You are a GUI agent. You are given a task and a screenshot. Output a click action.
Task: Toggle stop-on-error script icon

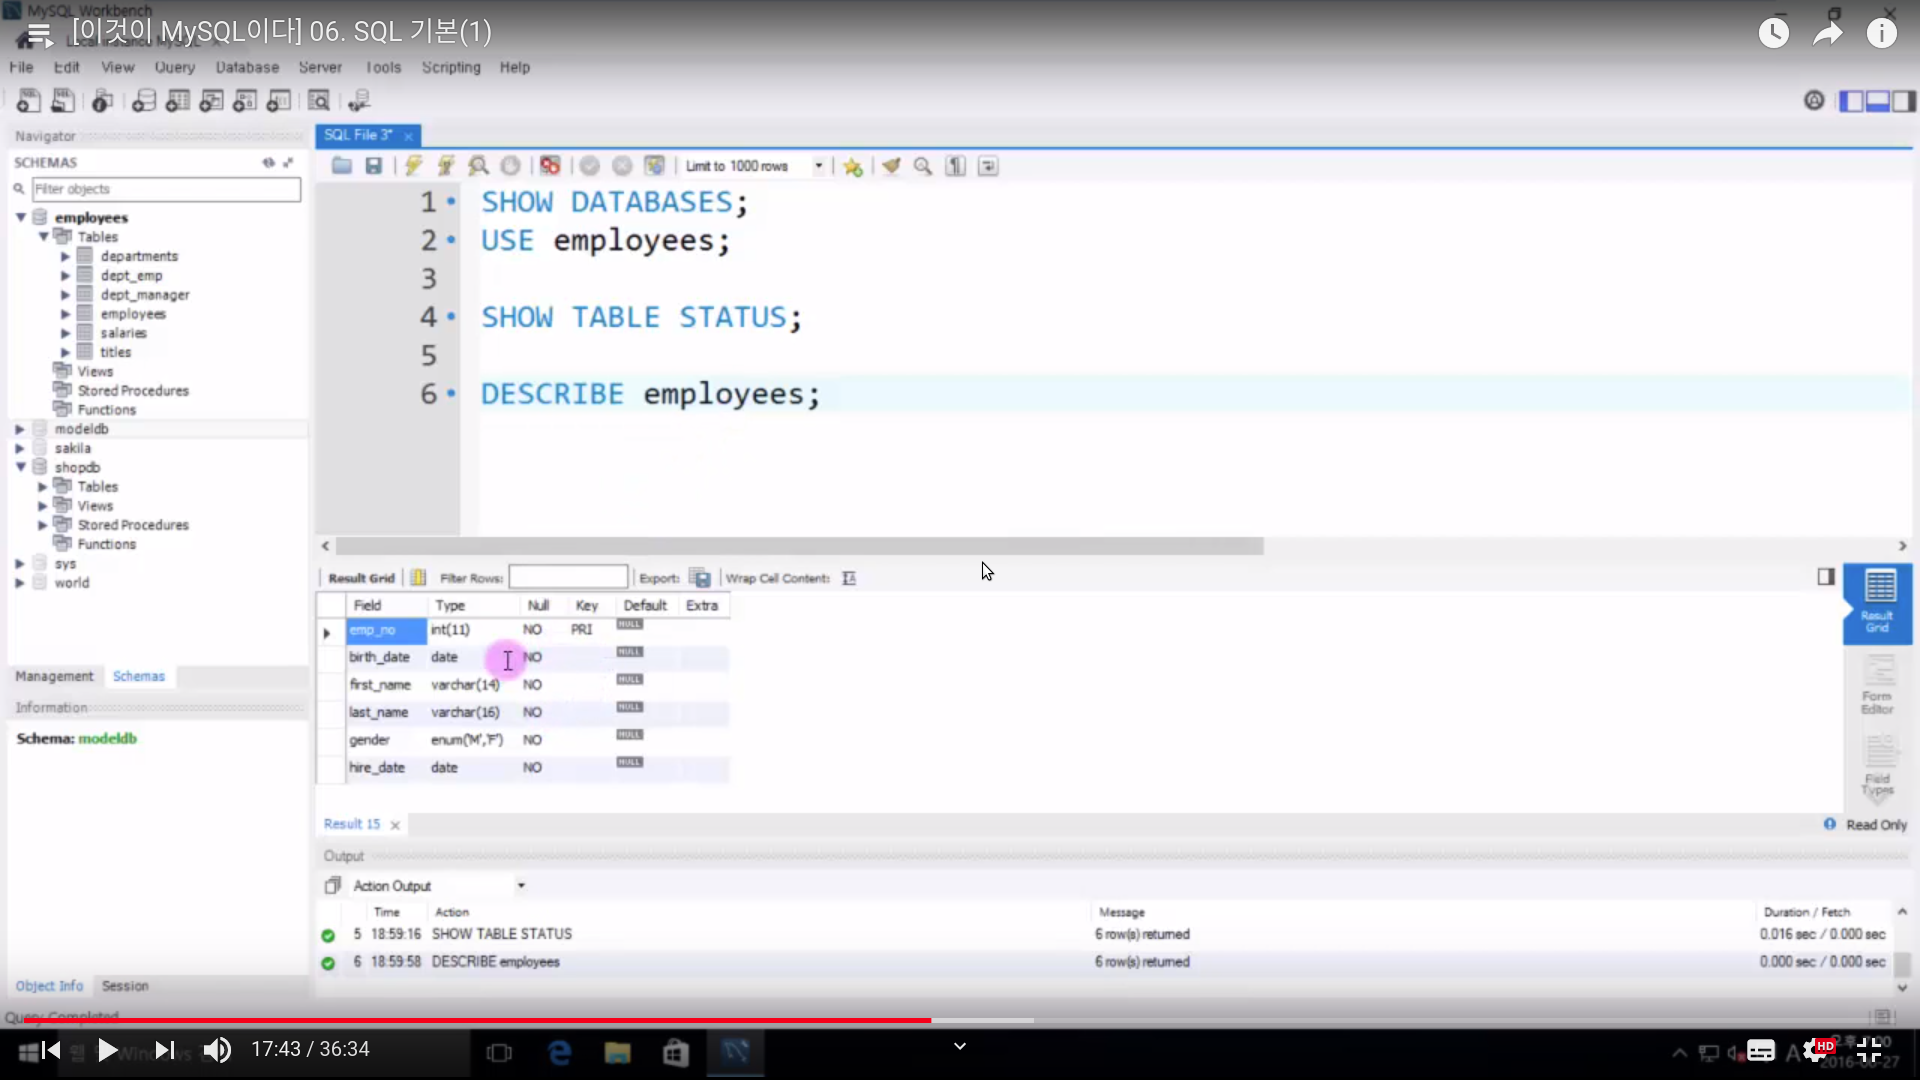tap(550, 166)
